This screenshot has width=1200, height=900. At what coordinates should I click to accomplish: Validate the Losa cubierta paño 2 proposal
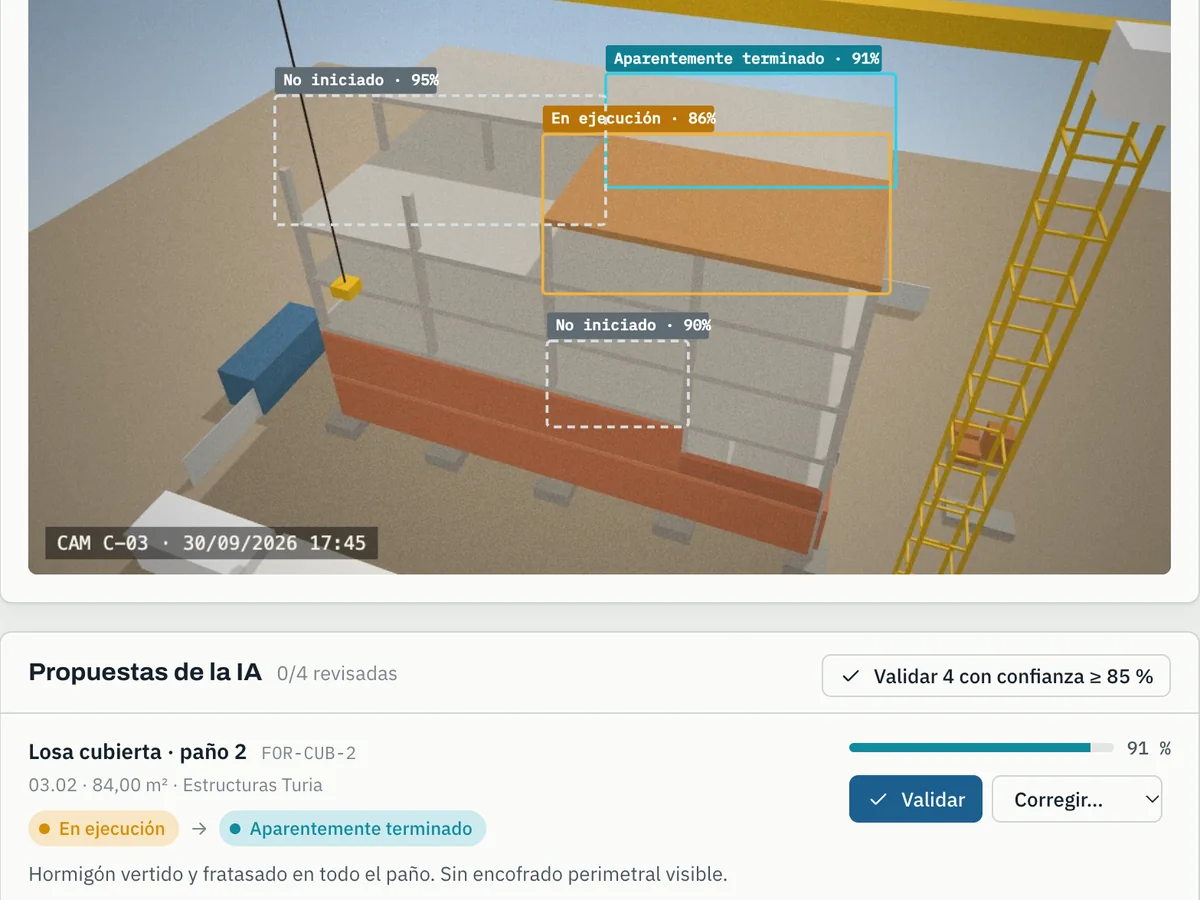tap(915, 799)
